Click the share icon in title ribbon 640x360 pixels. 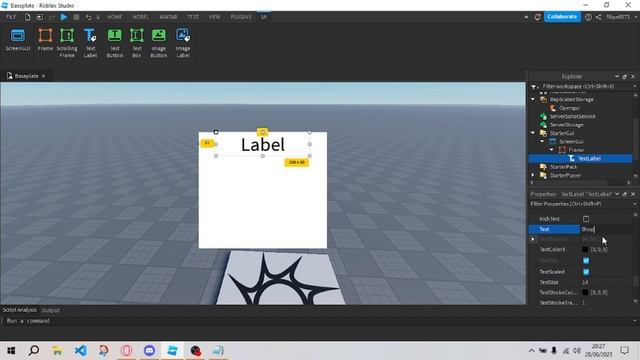point(598,17)
